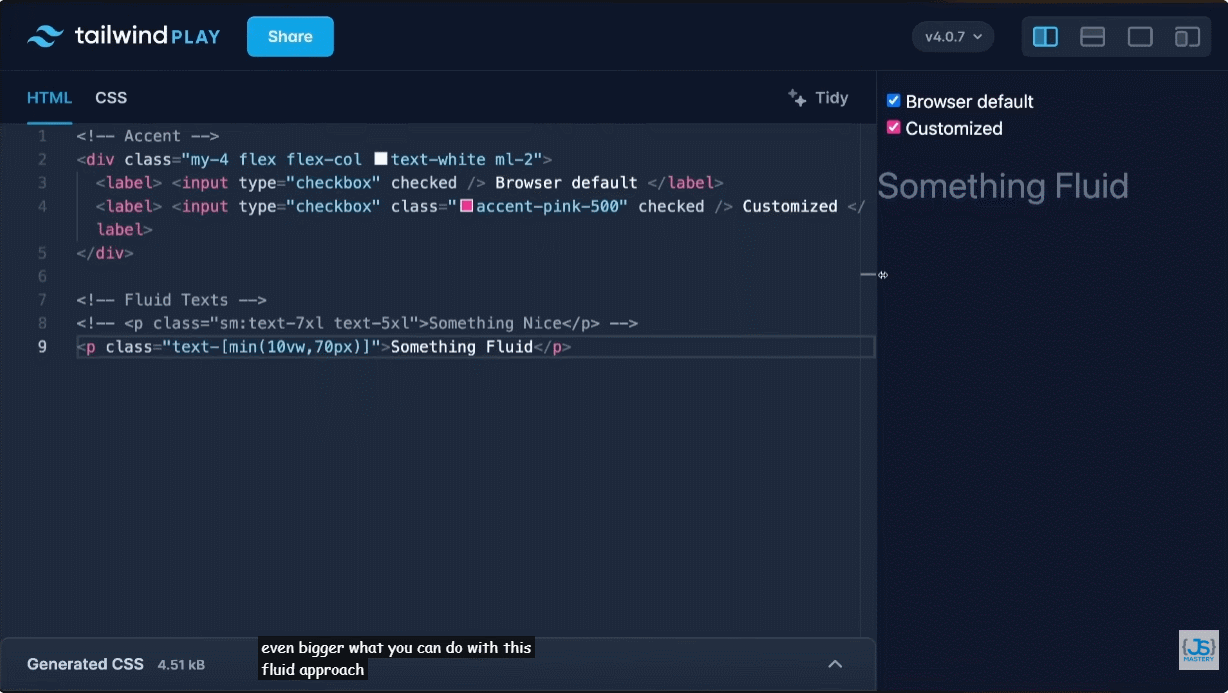
Task: Click the Share button
Action: click(x=290, y=37)
